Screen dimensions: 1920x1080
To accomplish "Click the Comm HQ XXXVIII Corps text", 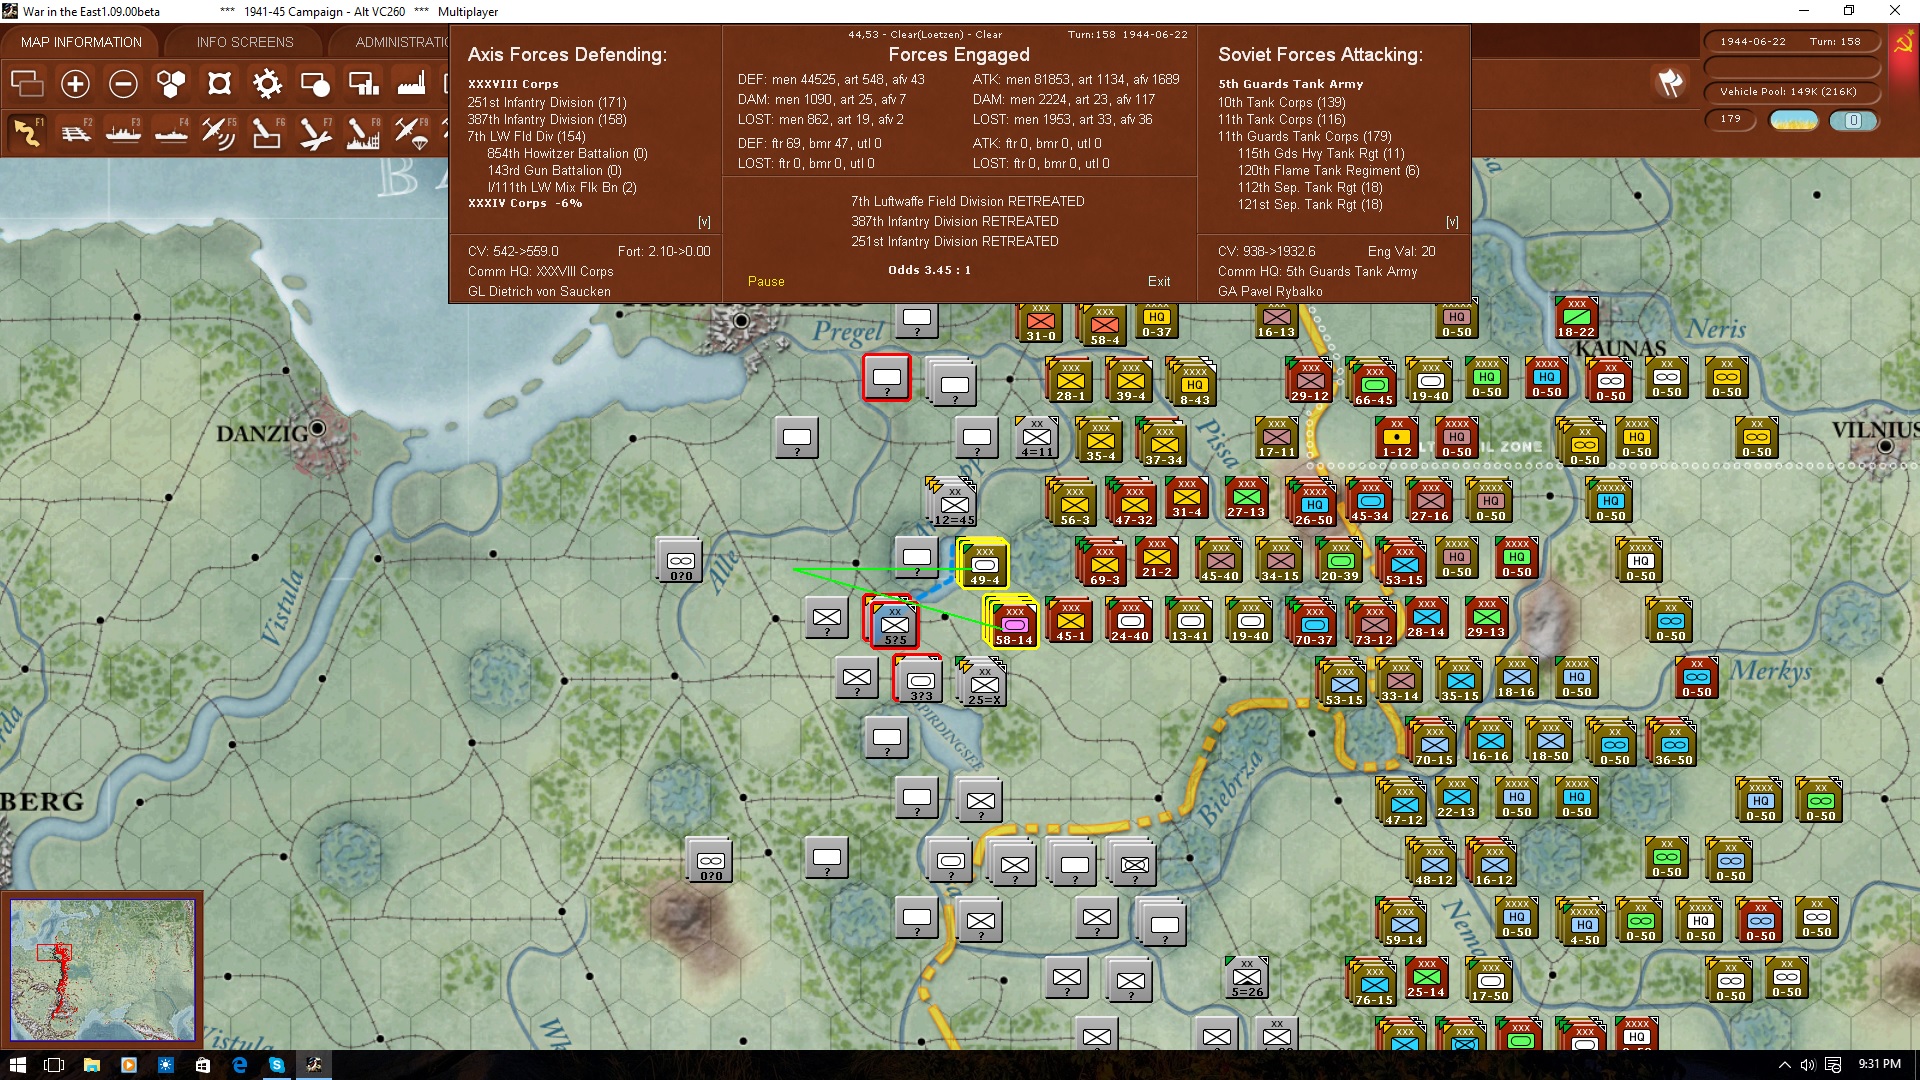I will pos(540,272).
